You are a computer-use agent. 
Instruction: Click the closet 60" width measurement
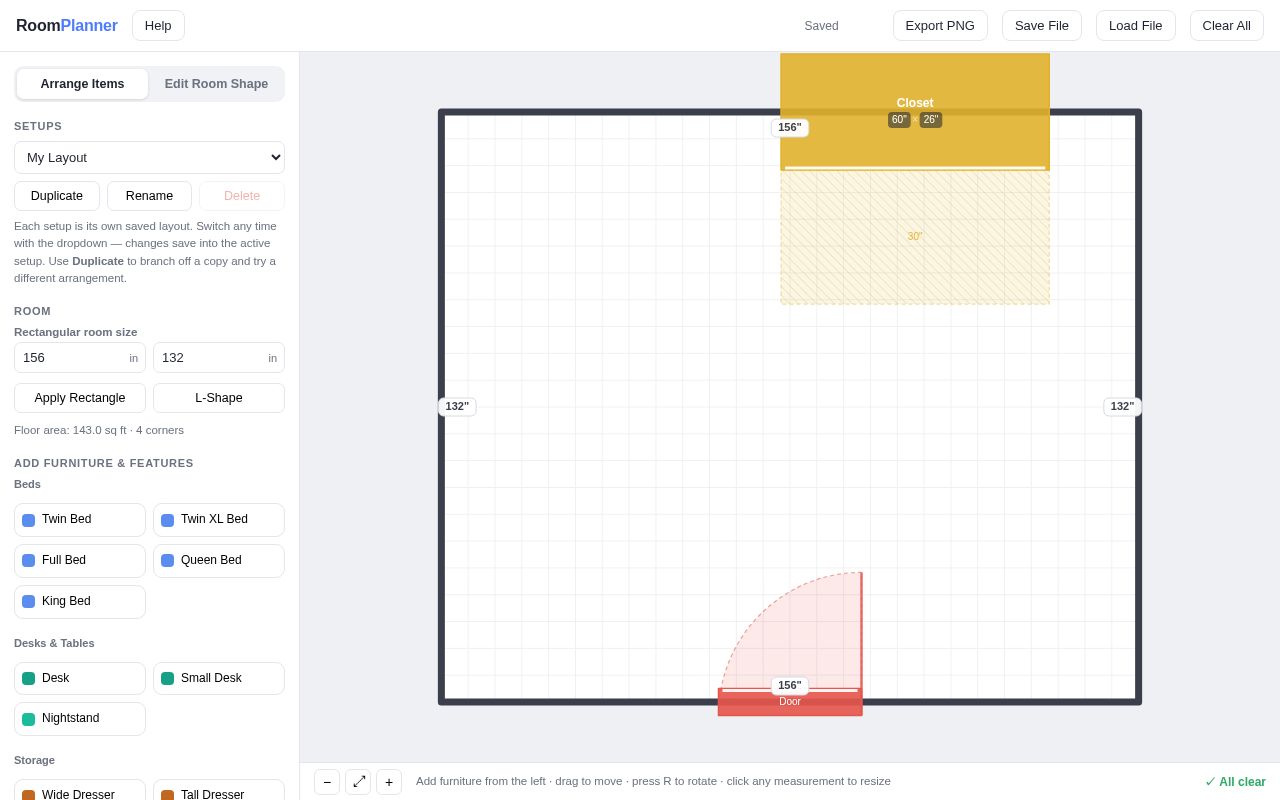tap(899, 120)
